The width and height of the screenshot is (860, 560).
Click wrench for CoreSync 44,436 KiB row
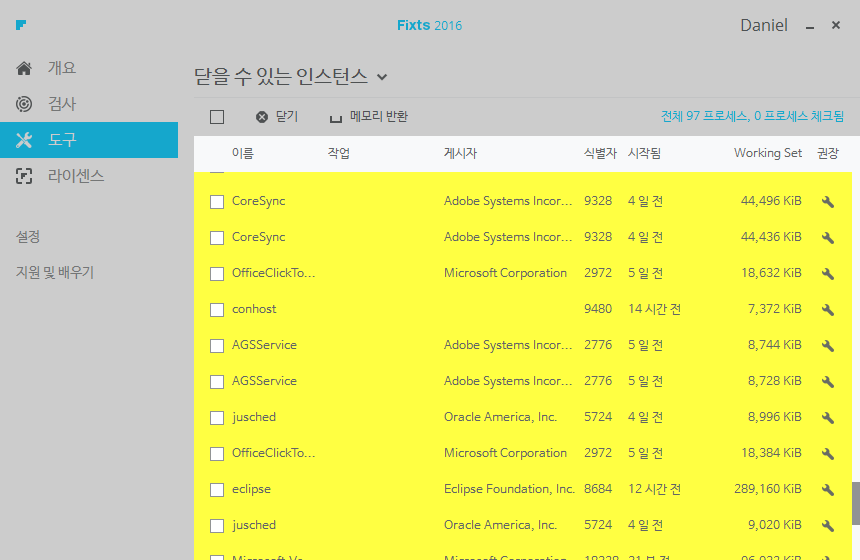[828, 237]
